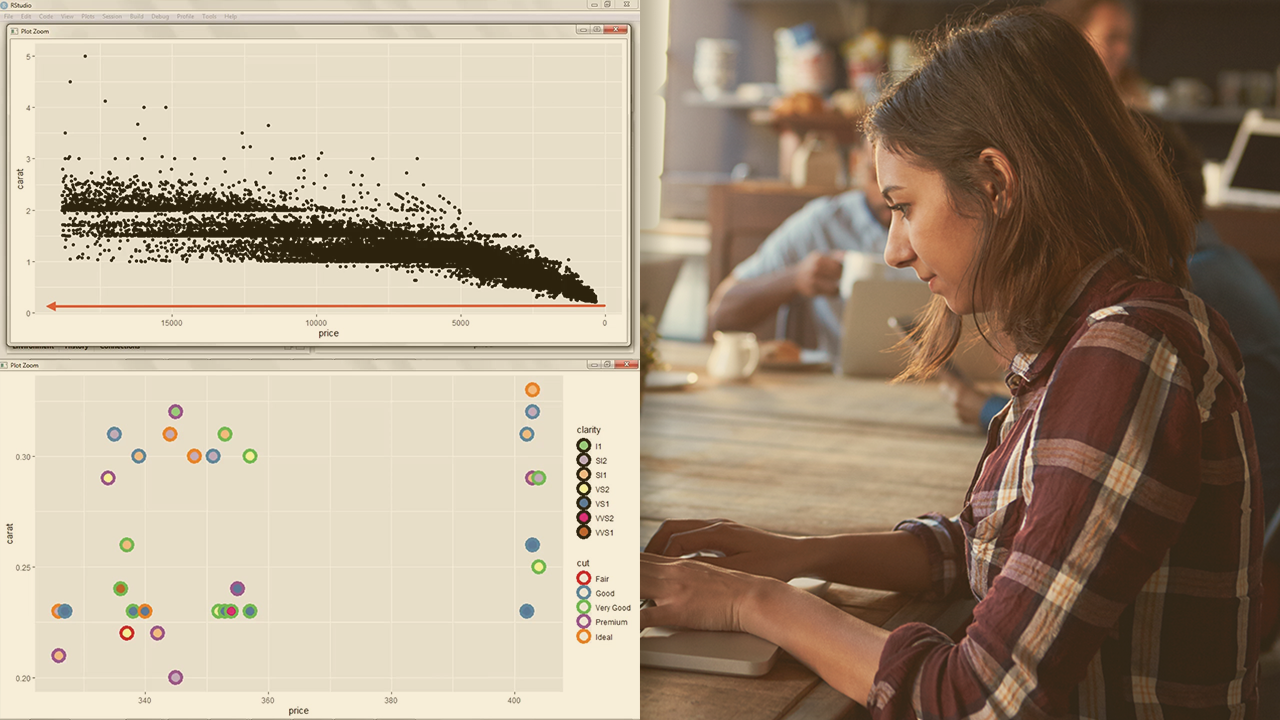Open the Tools menu

coord(209,17)
